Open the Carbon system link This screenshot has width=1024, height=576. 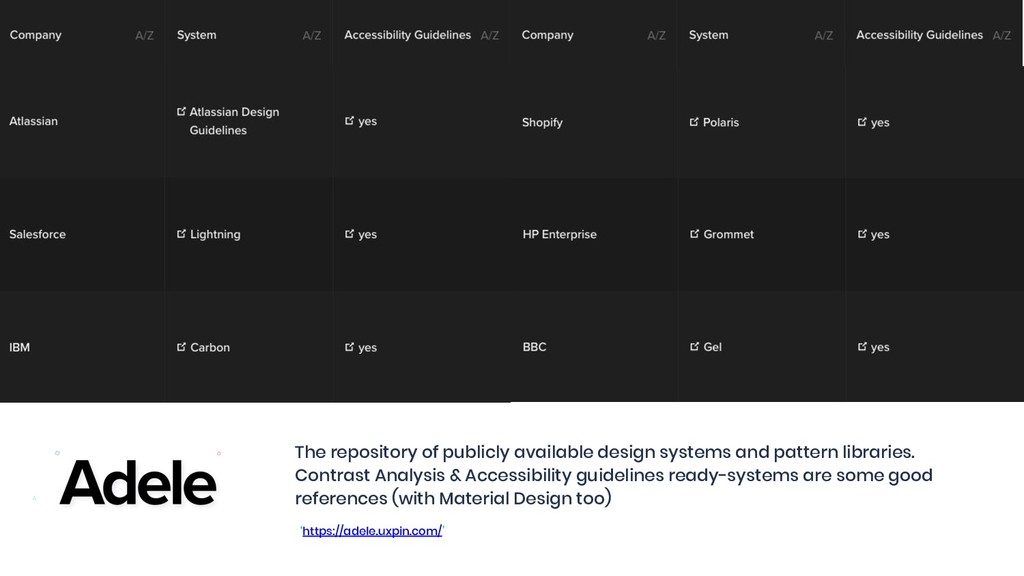(x=210, y=347)
